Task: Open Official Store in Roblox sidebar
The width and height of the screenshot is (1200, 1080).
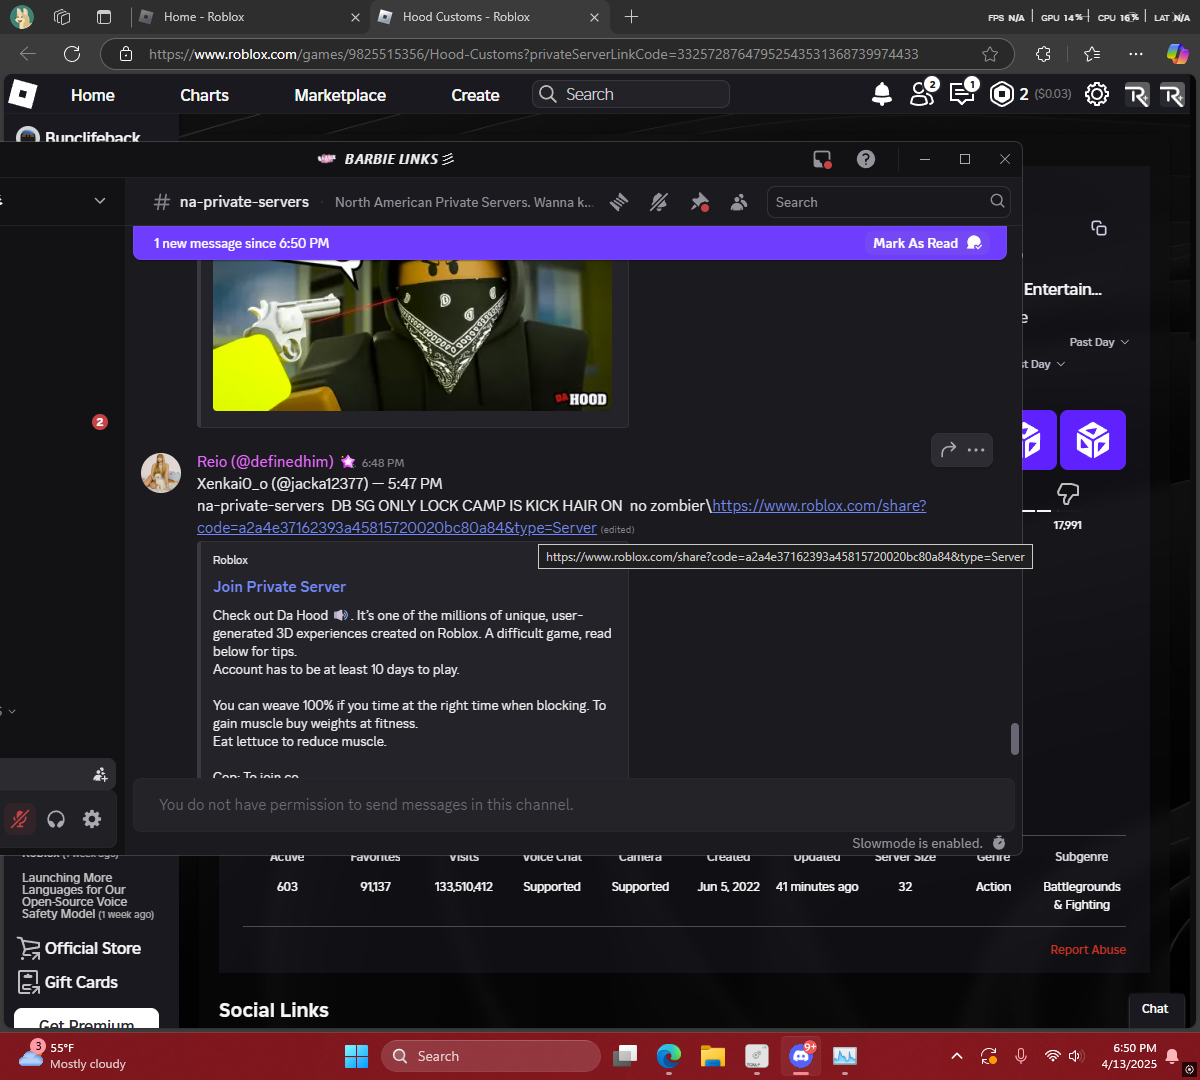Action: (x=79, y=948)
